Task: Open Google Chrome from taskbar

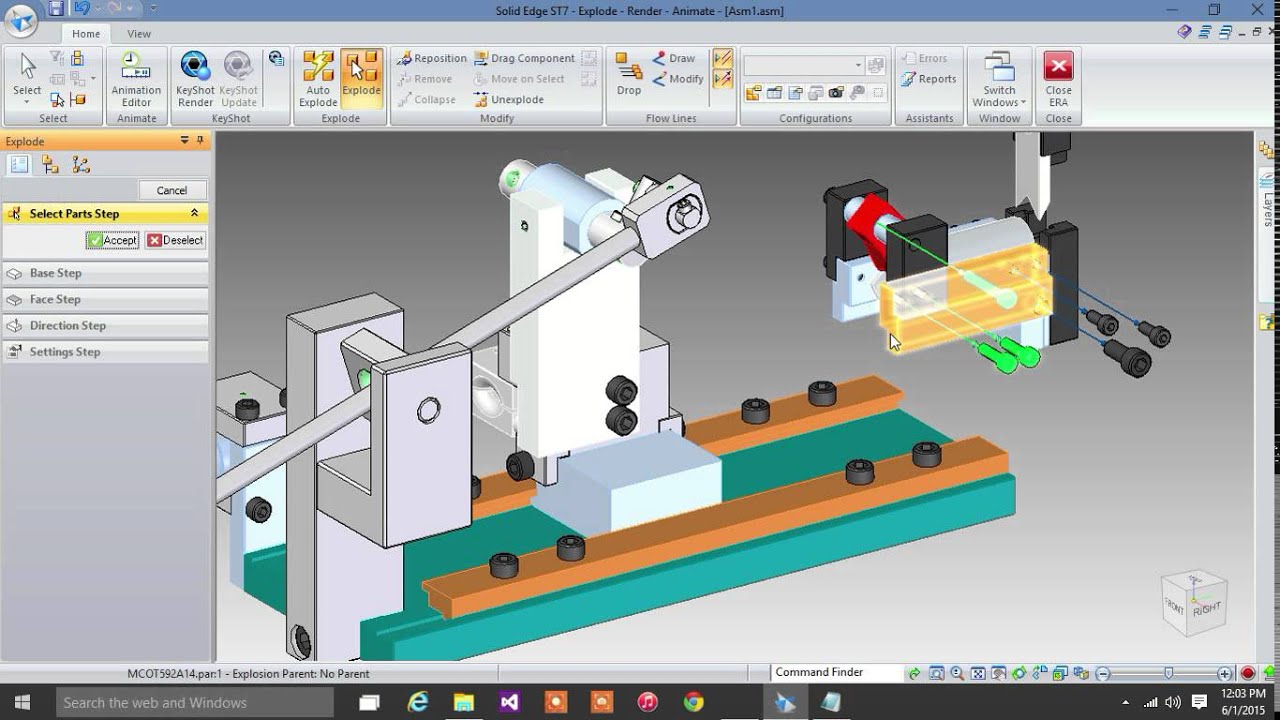Action: click(693, 703)
